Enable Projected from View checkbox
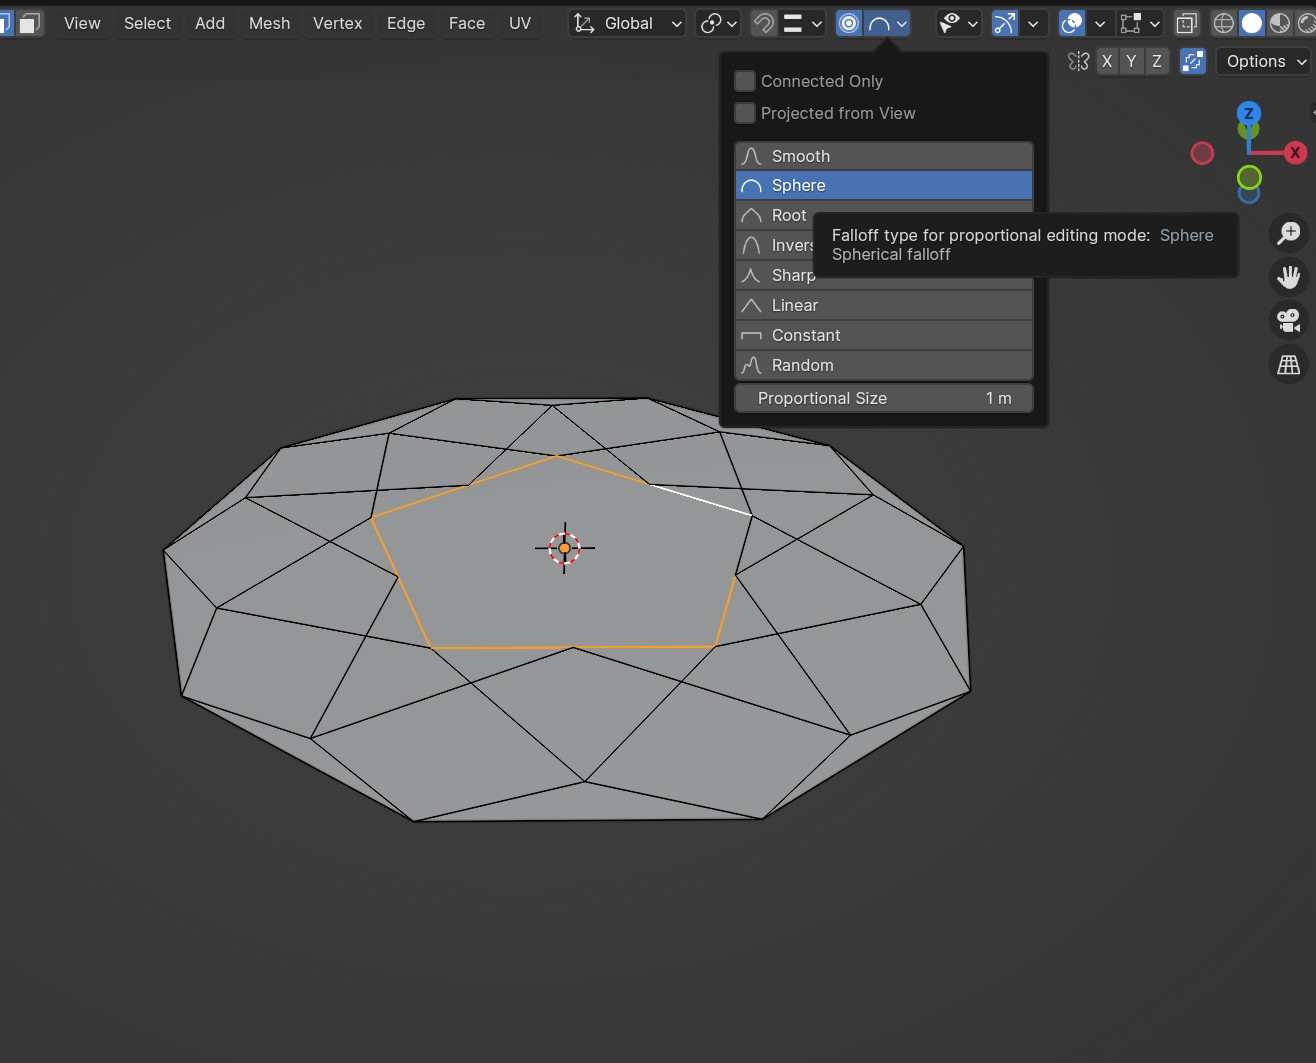The width and height of the screenshot is (1316, 1063). (745, 113)
